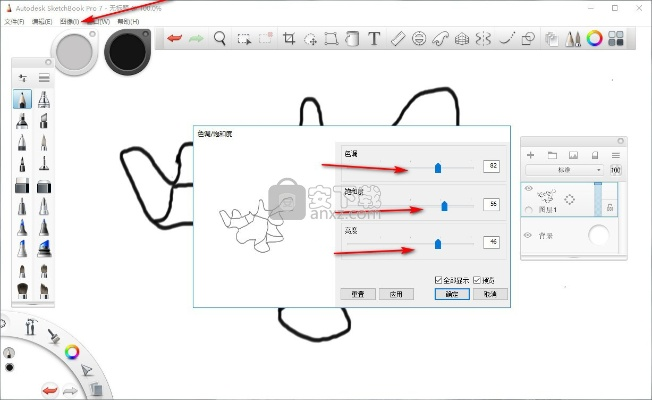
Task: Open the Perspective Guide tool
Action: click(x=462, y=39)
